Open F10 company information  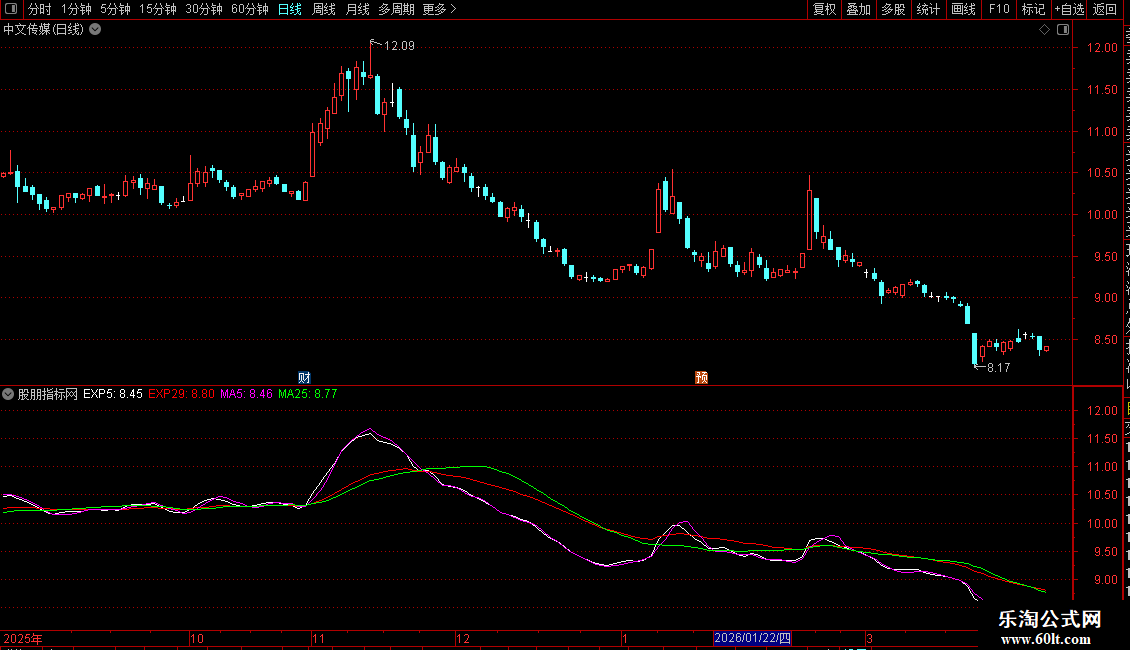pyautogui.click(x=999, y=9)
